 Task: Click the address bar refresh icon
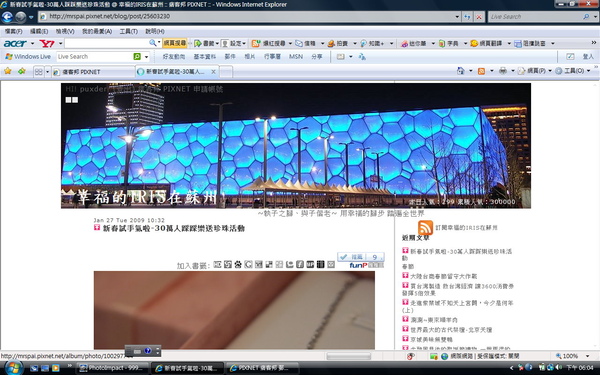(467, 17)
